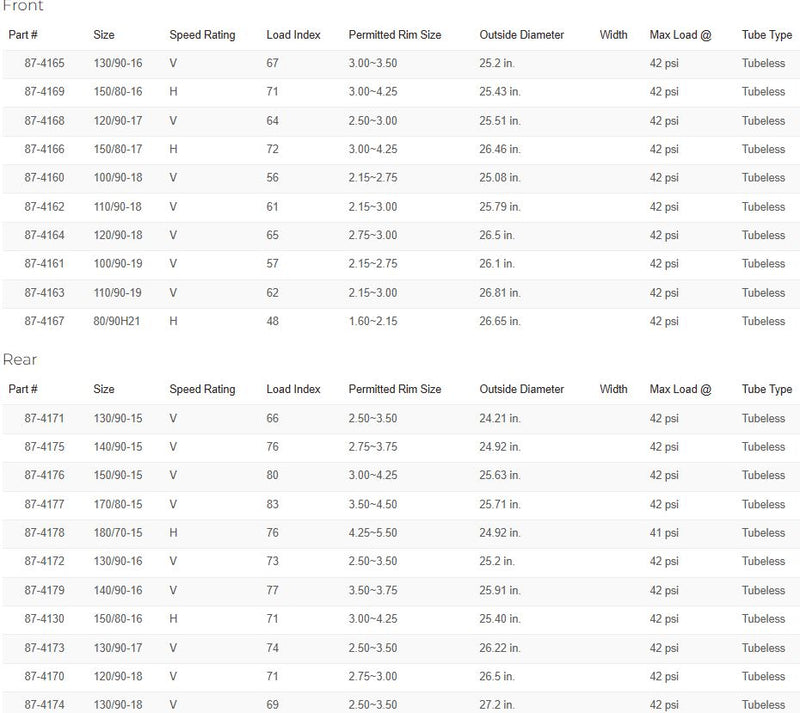Click the 26.81 in. outside diameter cell
This screenshot has height=713, width=800.
coord(500,293)
